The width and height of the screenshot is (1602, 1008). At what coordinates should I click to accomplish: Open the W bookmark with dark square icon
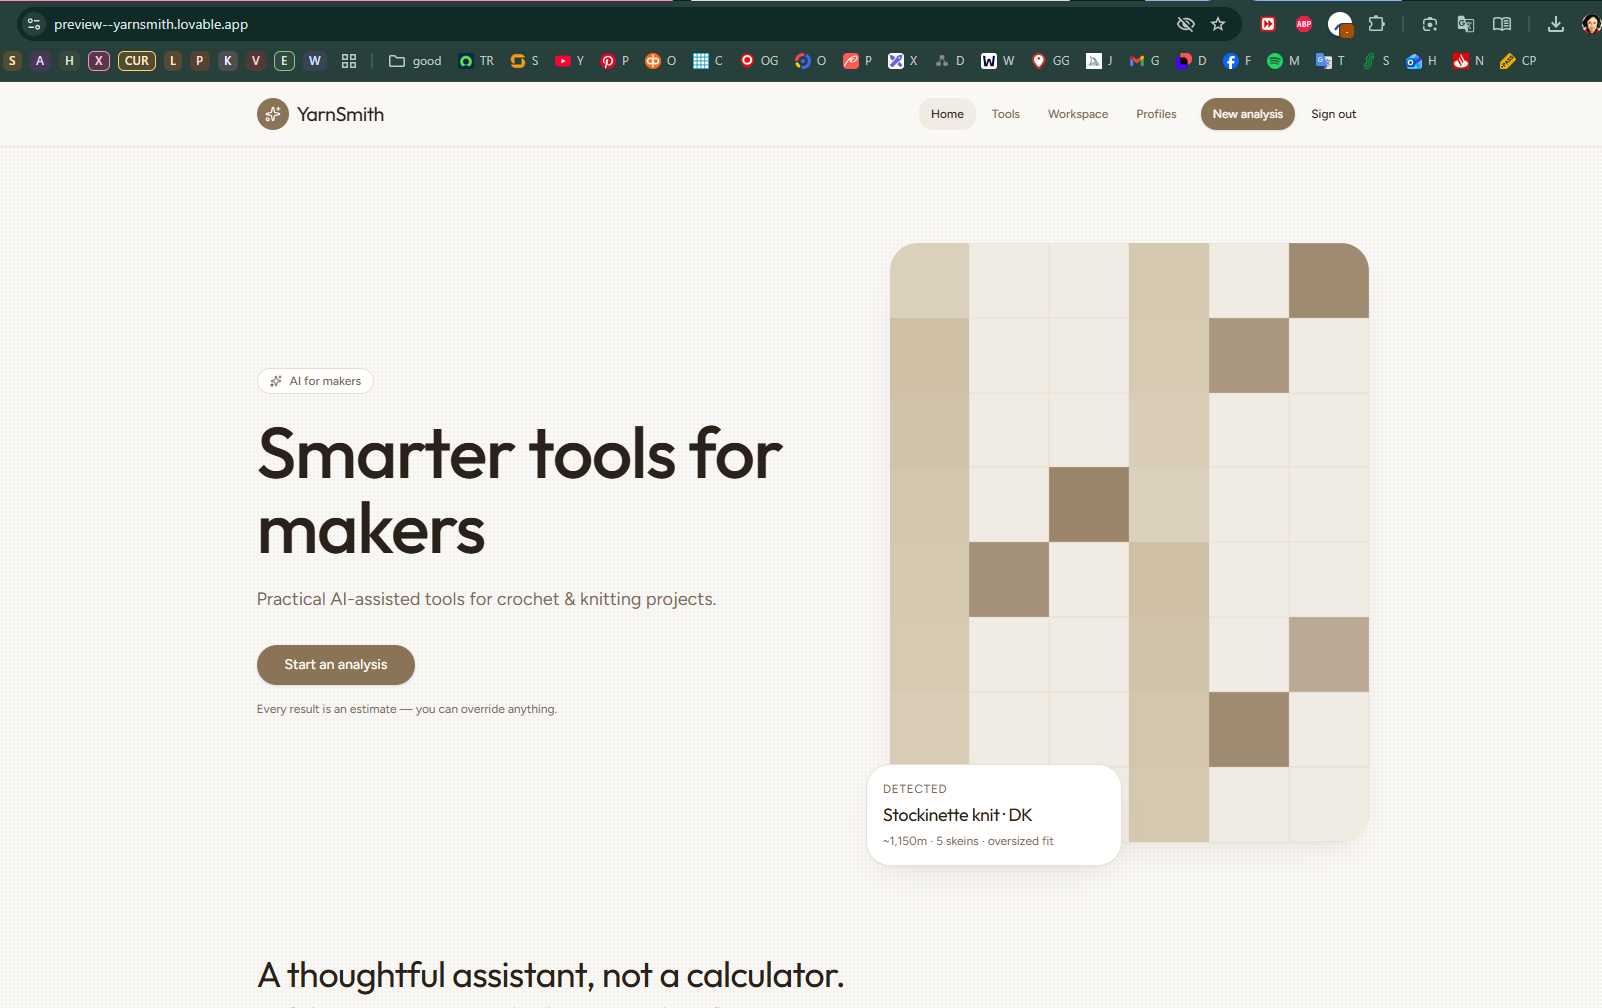(x=998, y=61)
